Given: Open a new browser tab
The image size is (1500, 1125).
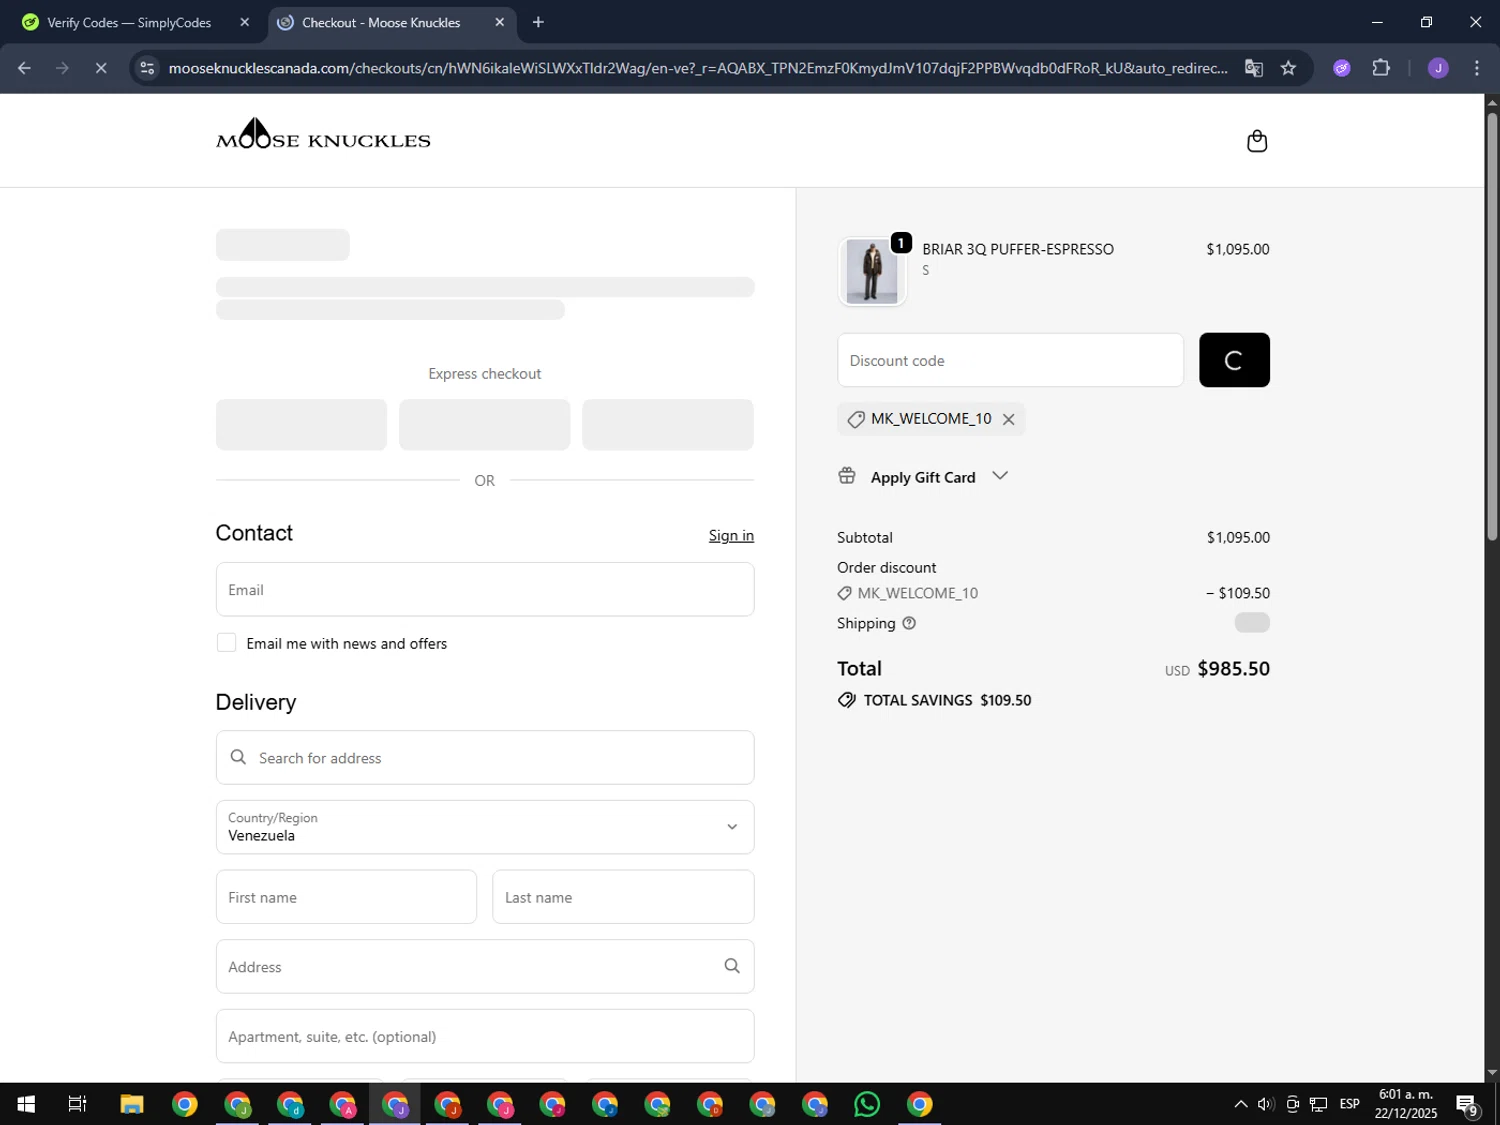Looking at the screenshot, I should click(x=538, y=22).
